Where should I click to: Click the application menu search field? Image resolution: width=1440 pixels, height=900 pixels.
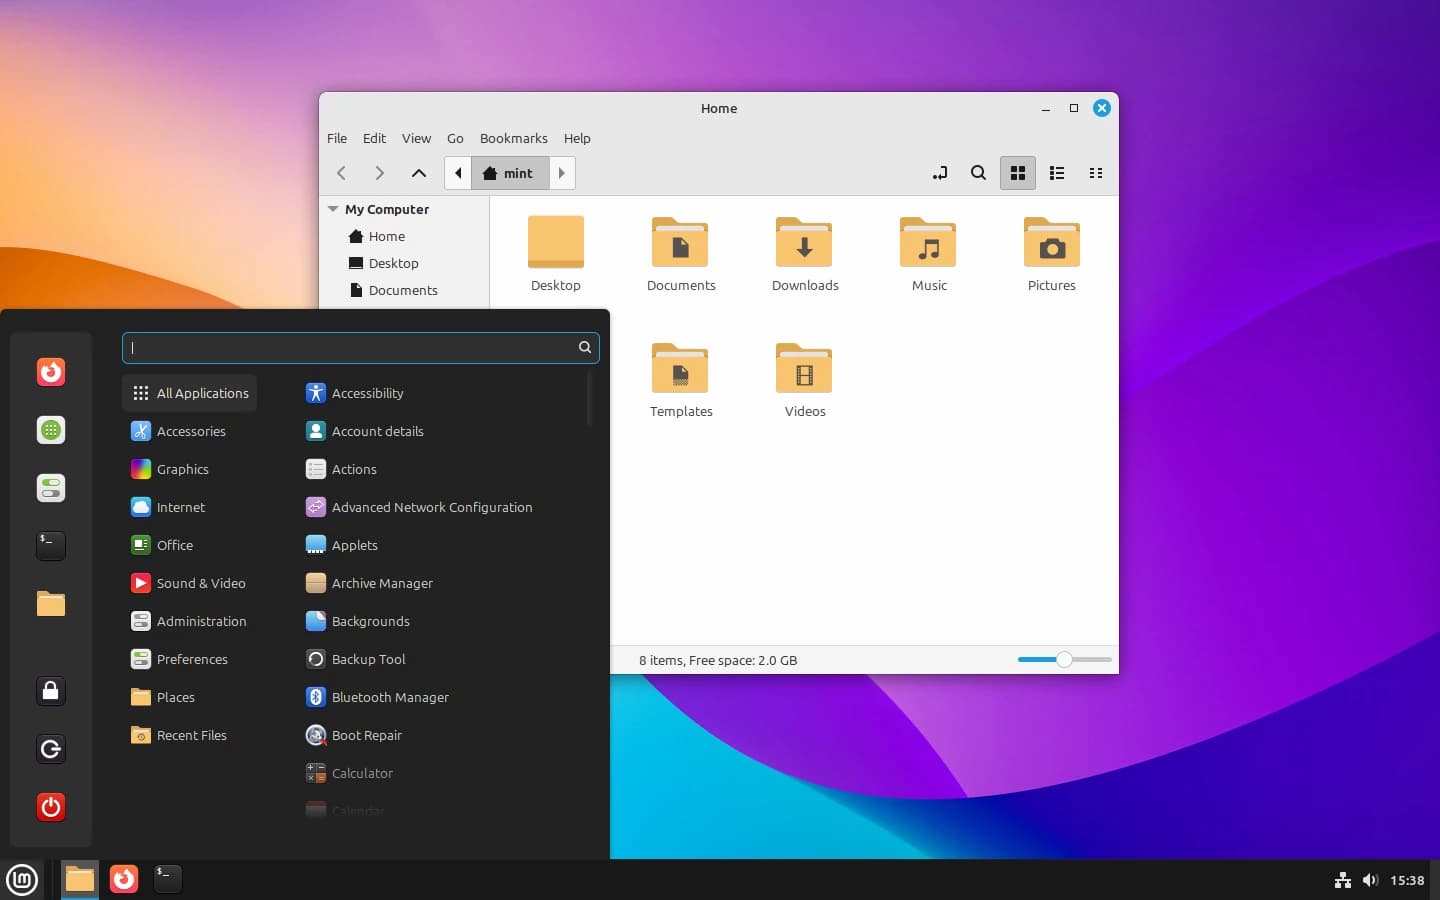[x=350, y=347]
